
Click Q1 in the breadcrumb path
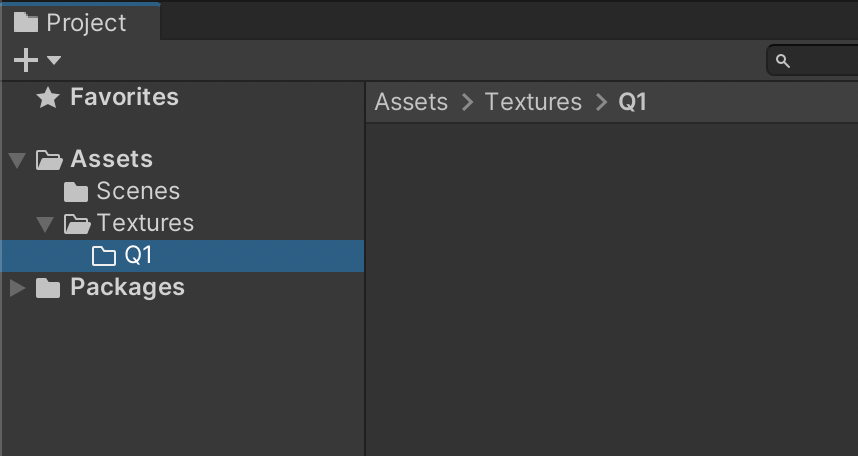click(x=633, y=102)
